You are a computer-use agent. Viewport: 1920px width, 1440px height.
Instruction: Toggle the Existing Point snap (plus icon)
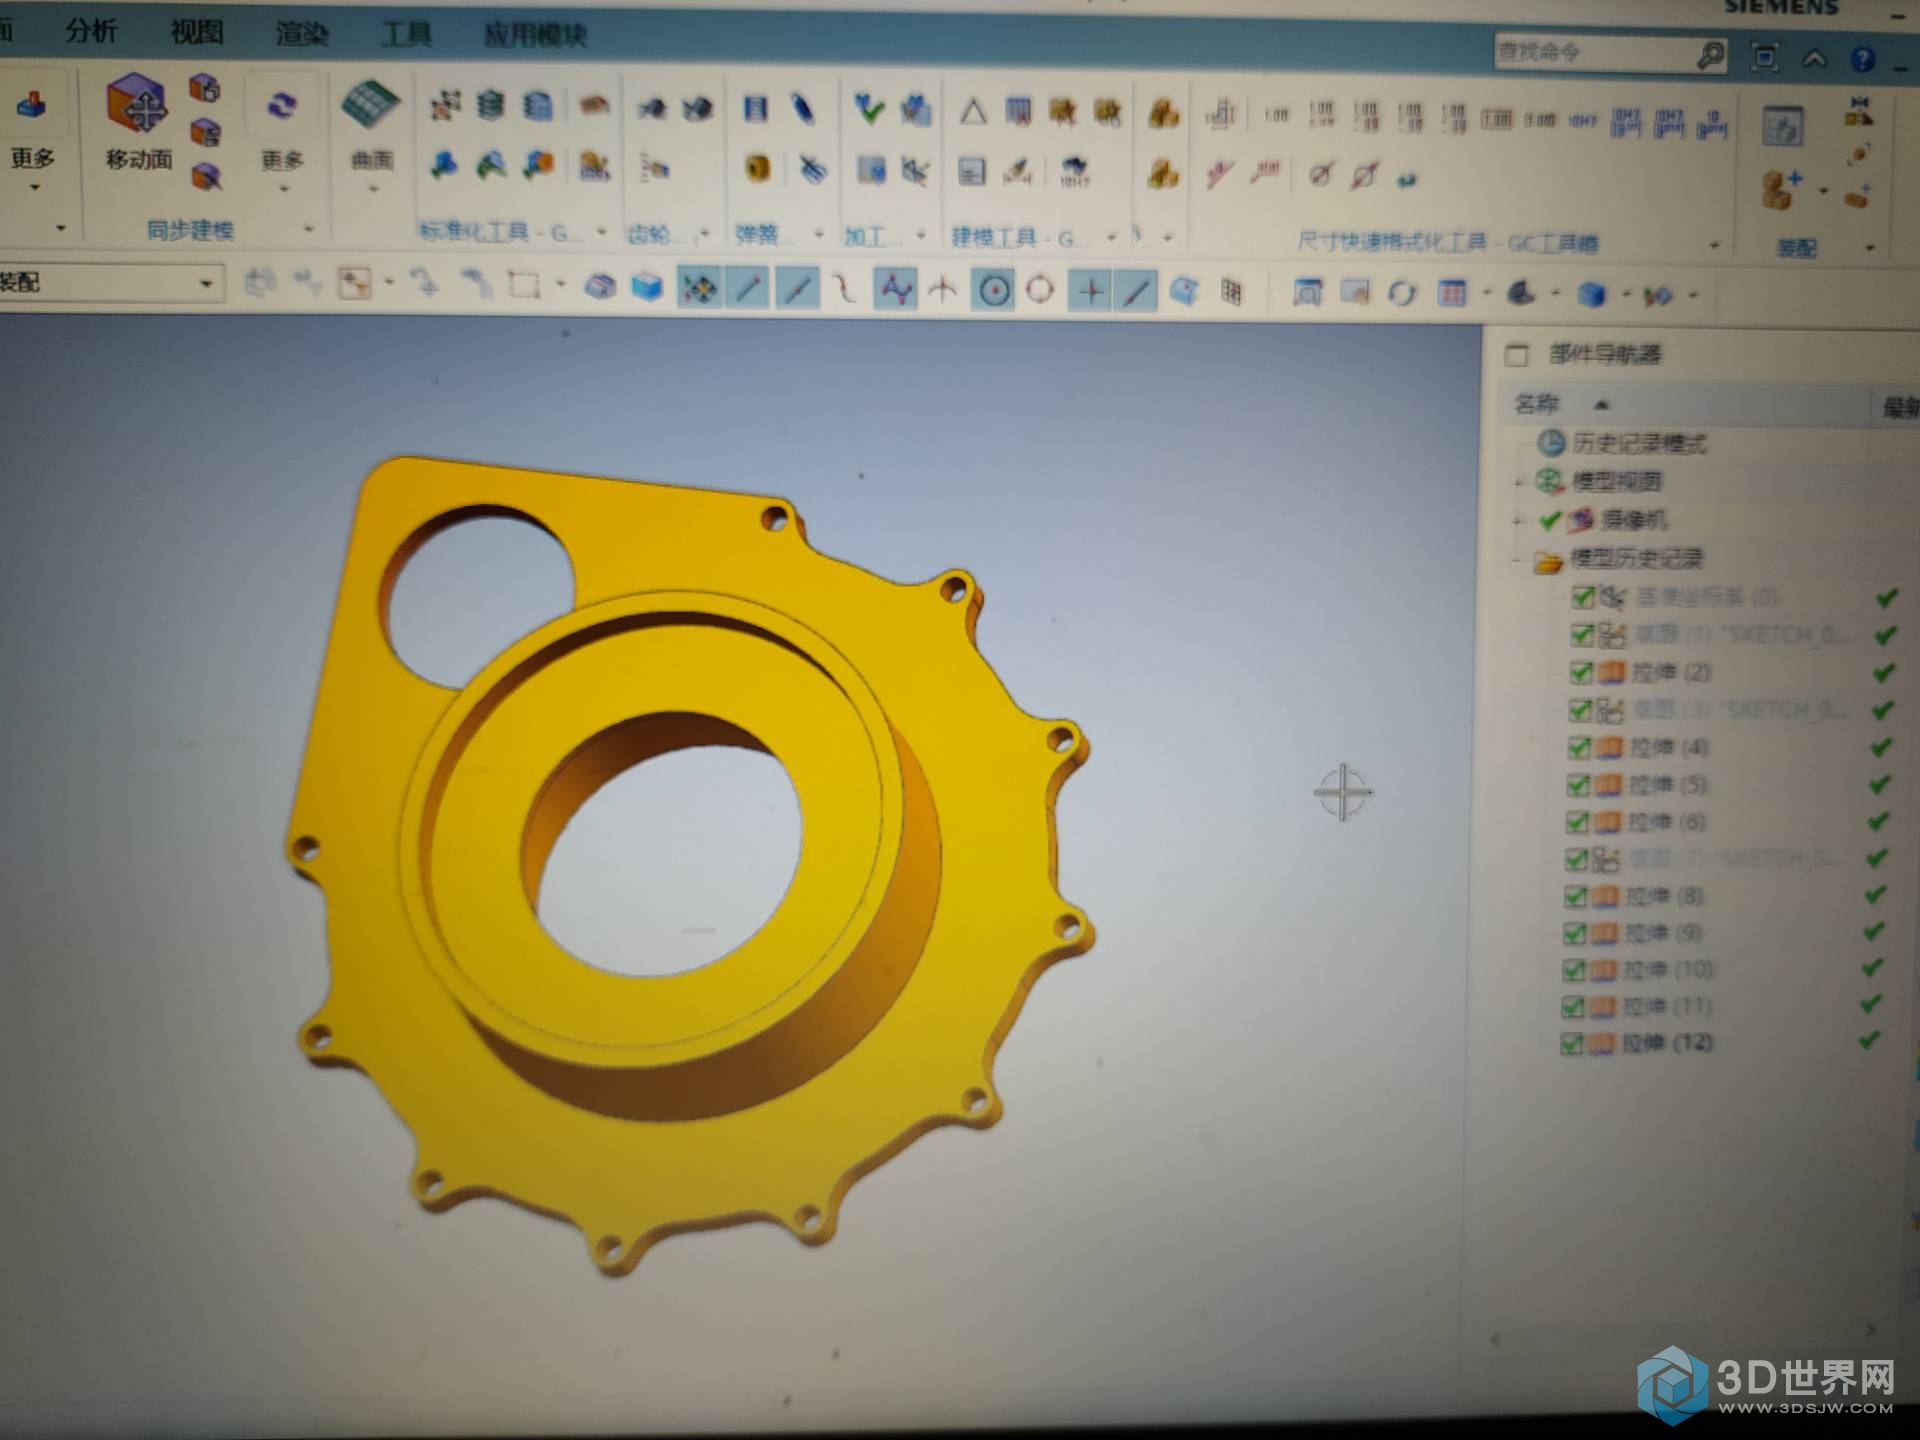[x=1090, y=292]
